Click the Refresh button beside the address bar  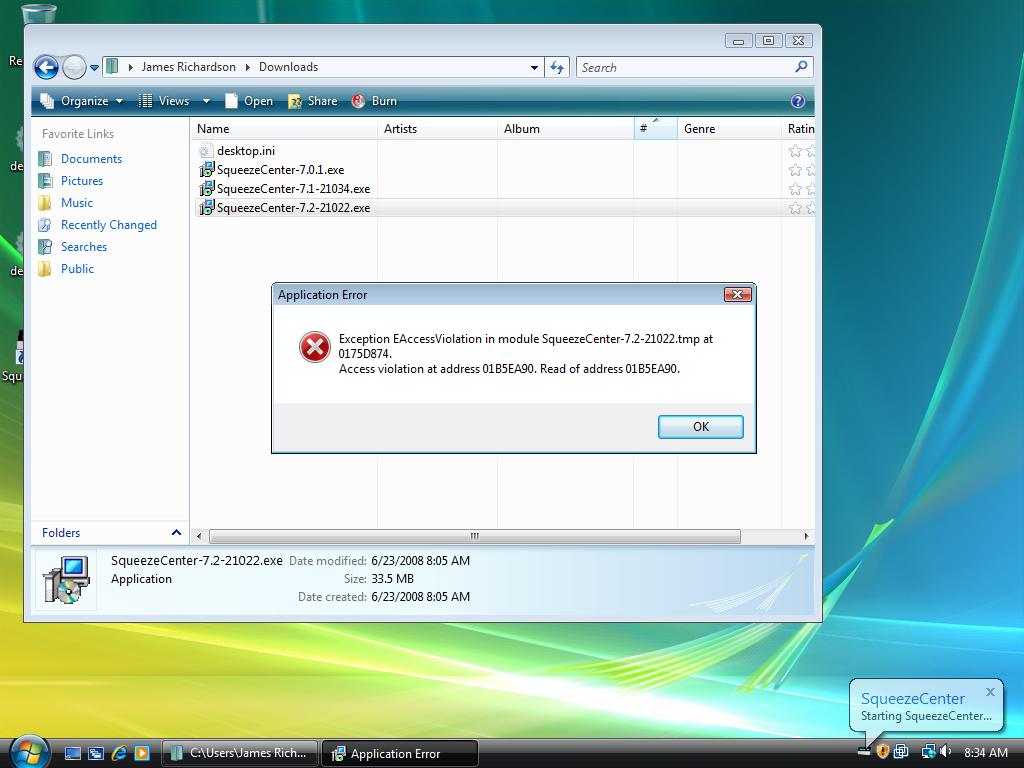558,67
